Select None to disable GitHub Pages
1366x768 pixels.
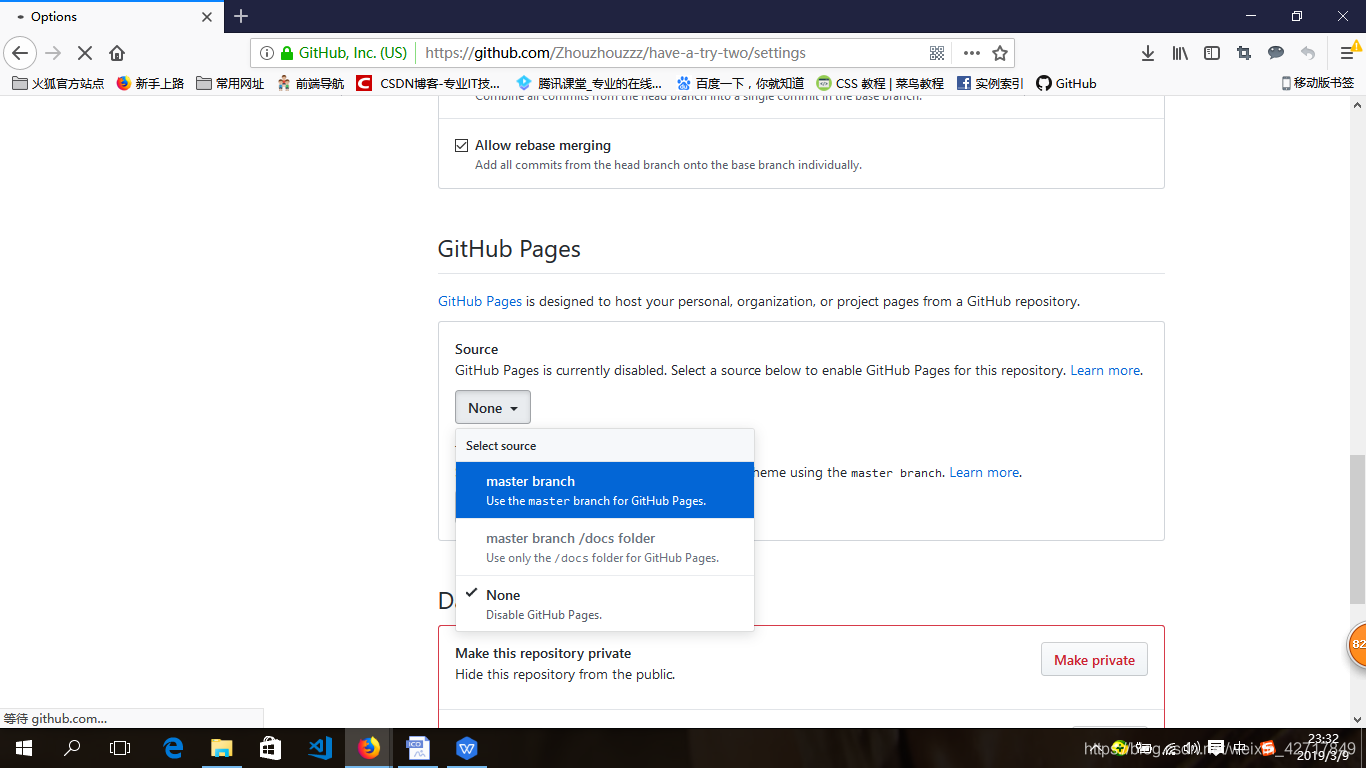pyautogui.click(x=605, y=604)
